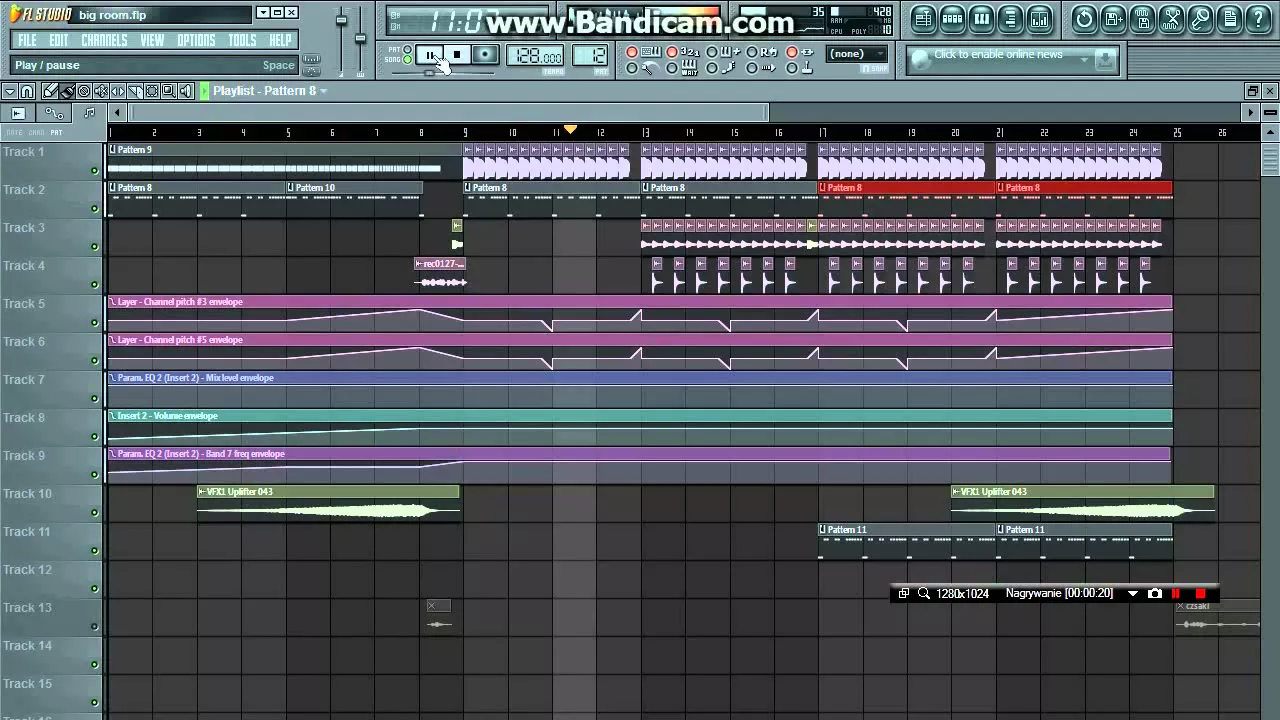
Task: Open the Mixer window
Action: [1040, 19]
